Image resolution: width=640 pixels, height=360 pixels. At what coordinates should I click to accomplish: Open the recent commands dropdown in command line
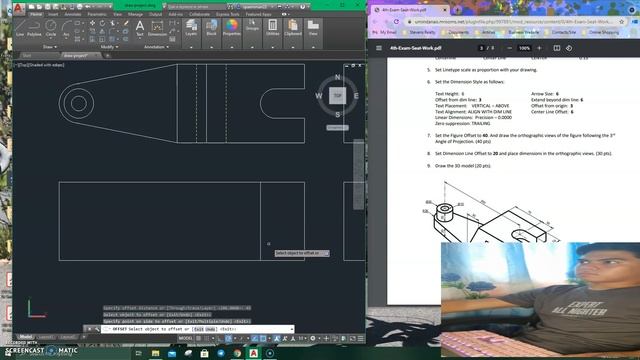(106, 329)
